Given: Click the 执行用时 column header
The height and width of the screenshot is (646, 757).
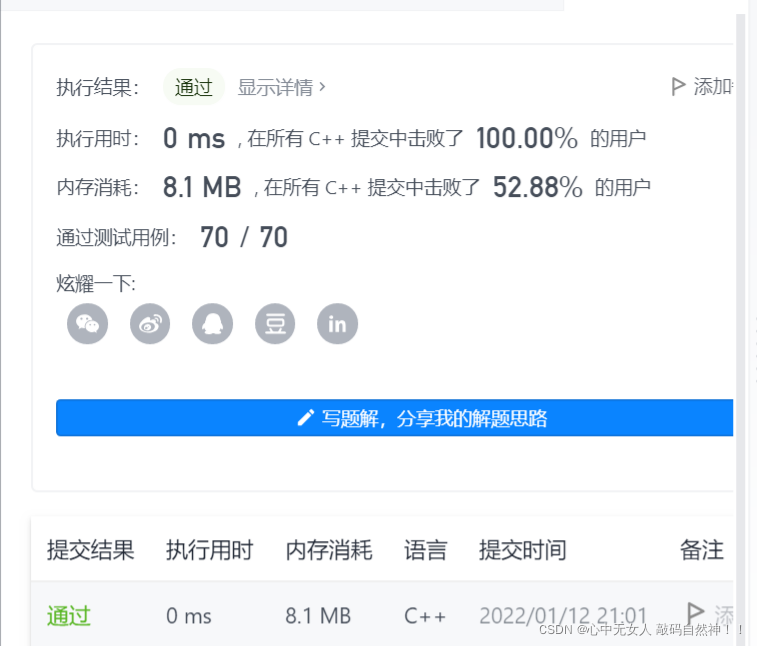Looking at the screenshot, I should pos(210,550).
